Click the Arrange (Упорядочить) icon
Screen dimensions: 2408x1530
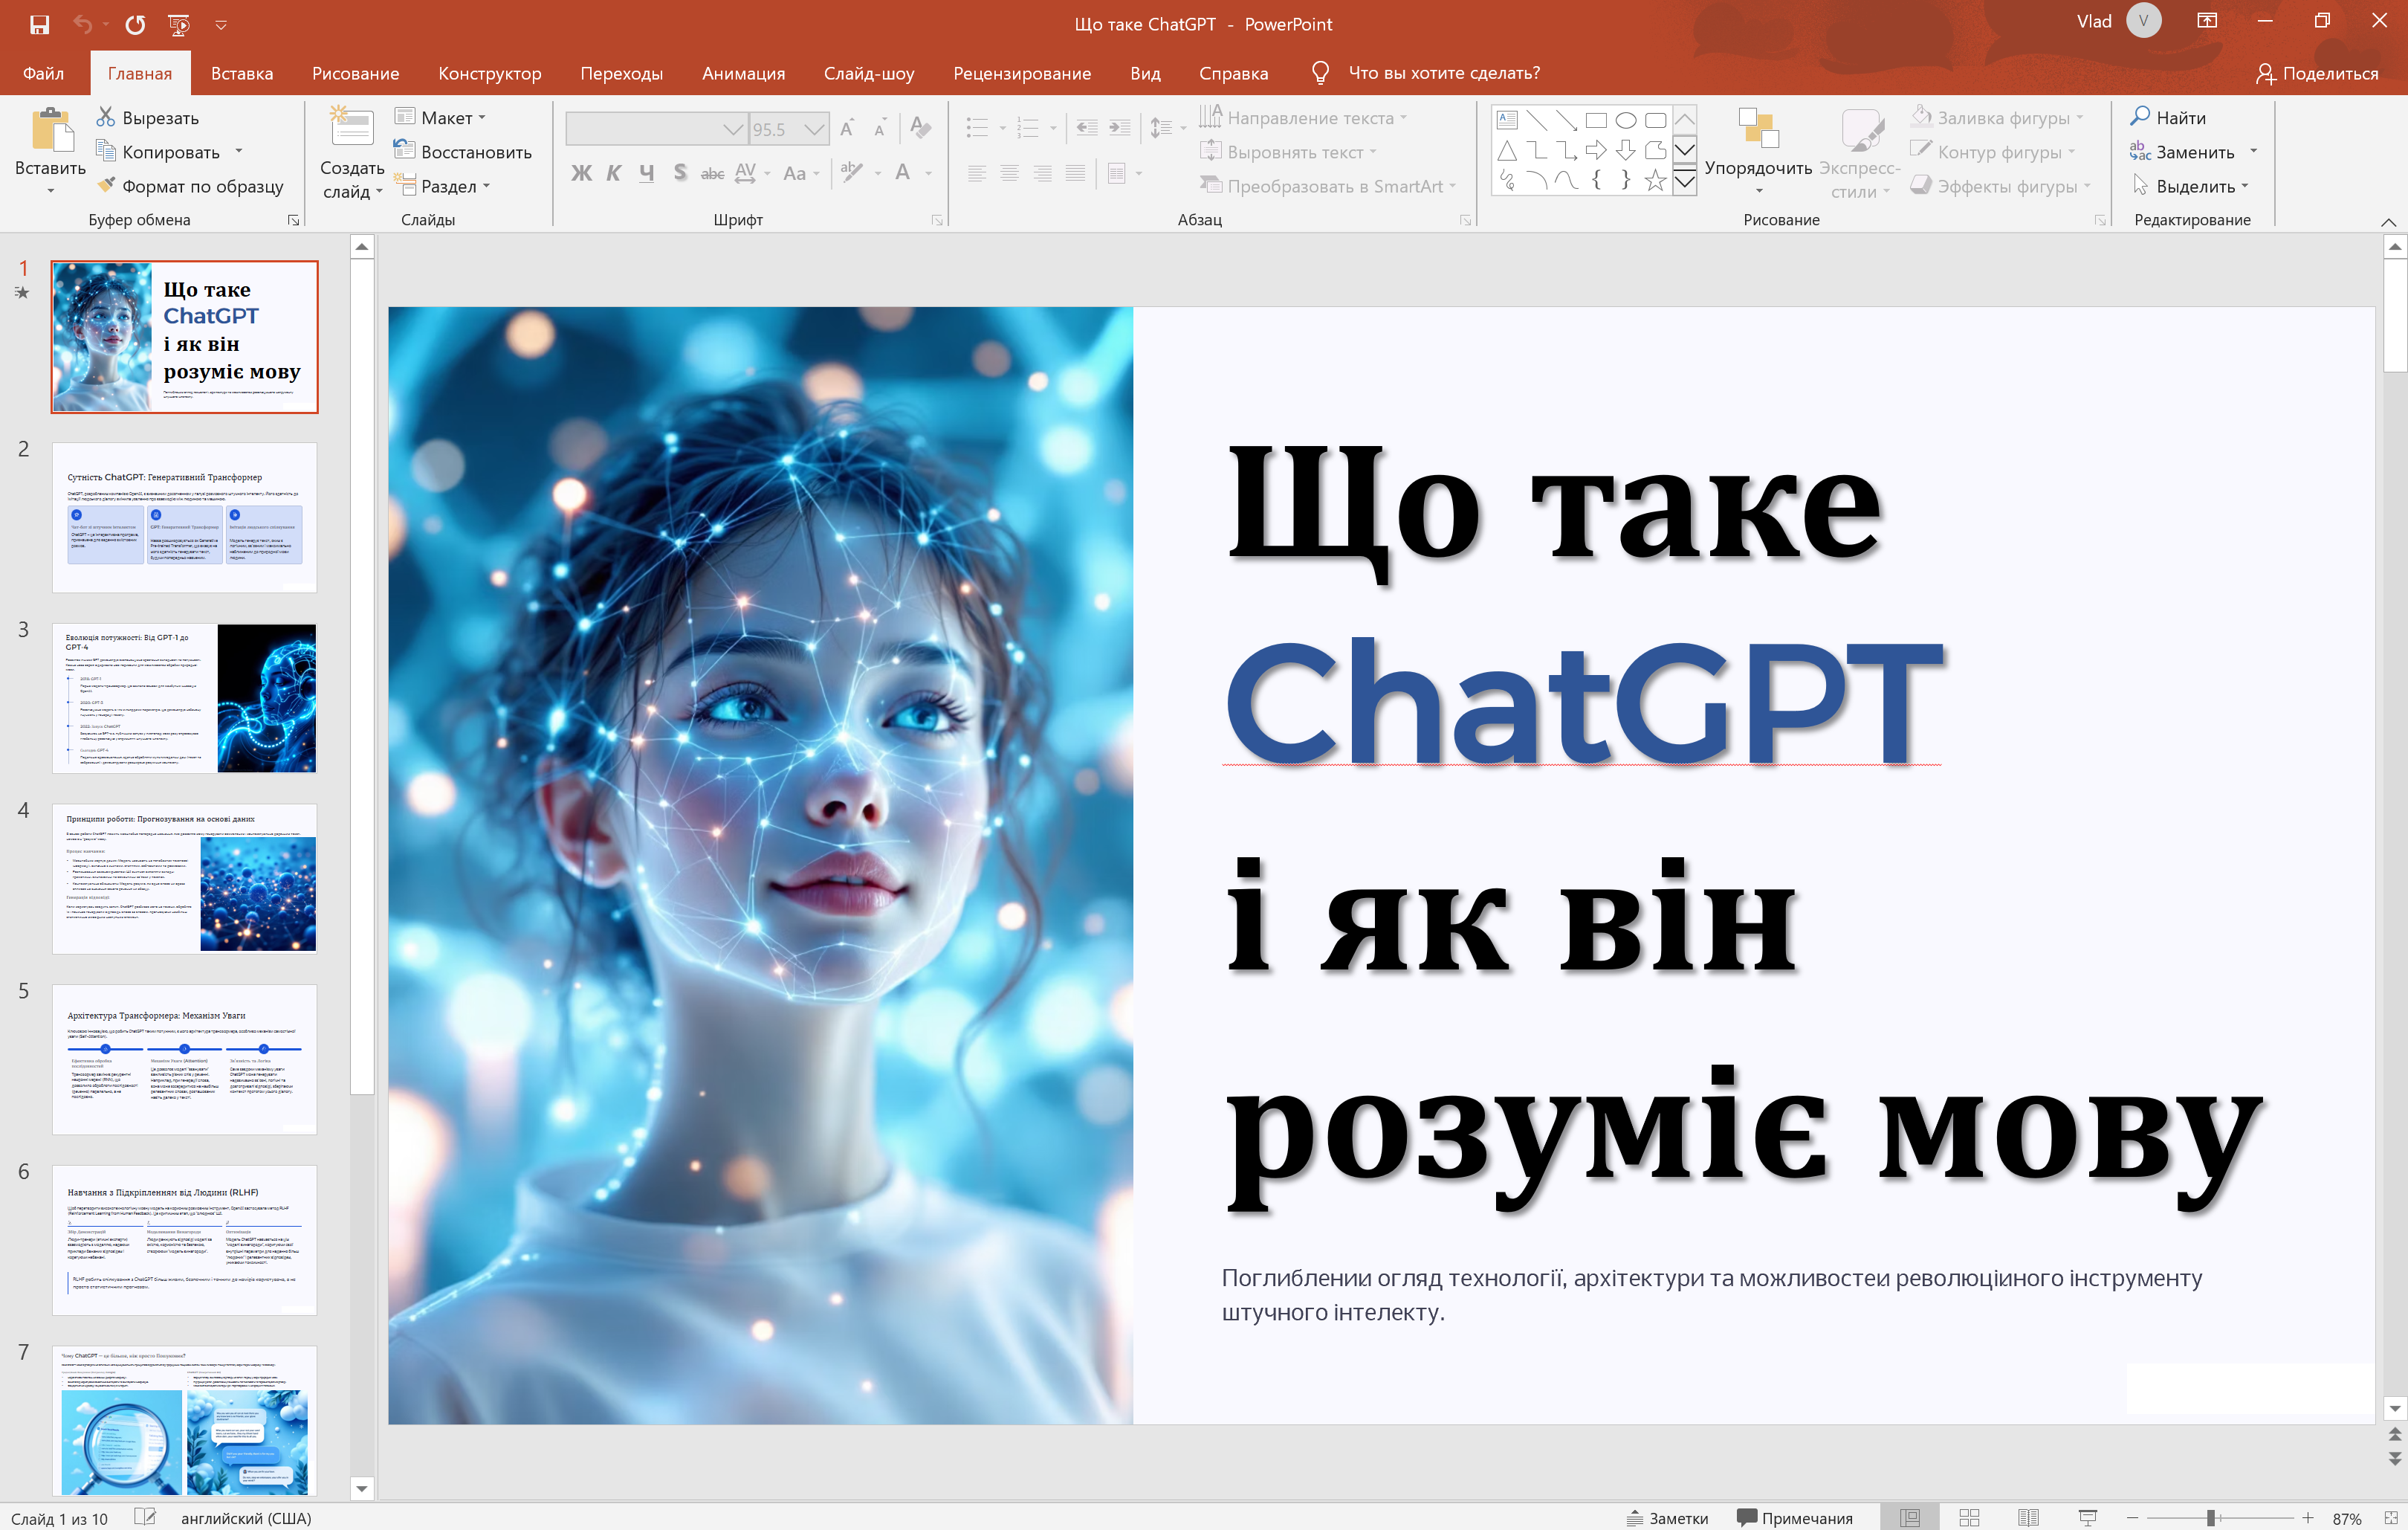pos(1759,129)
